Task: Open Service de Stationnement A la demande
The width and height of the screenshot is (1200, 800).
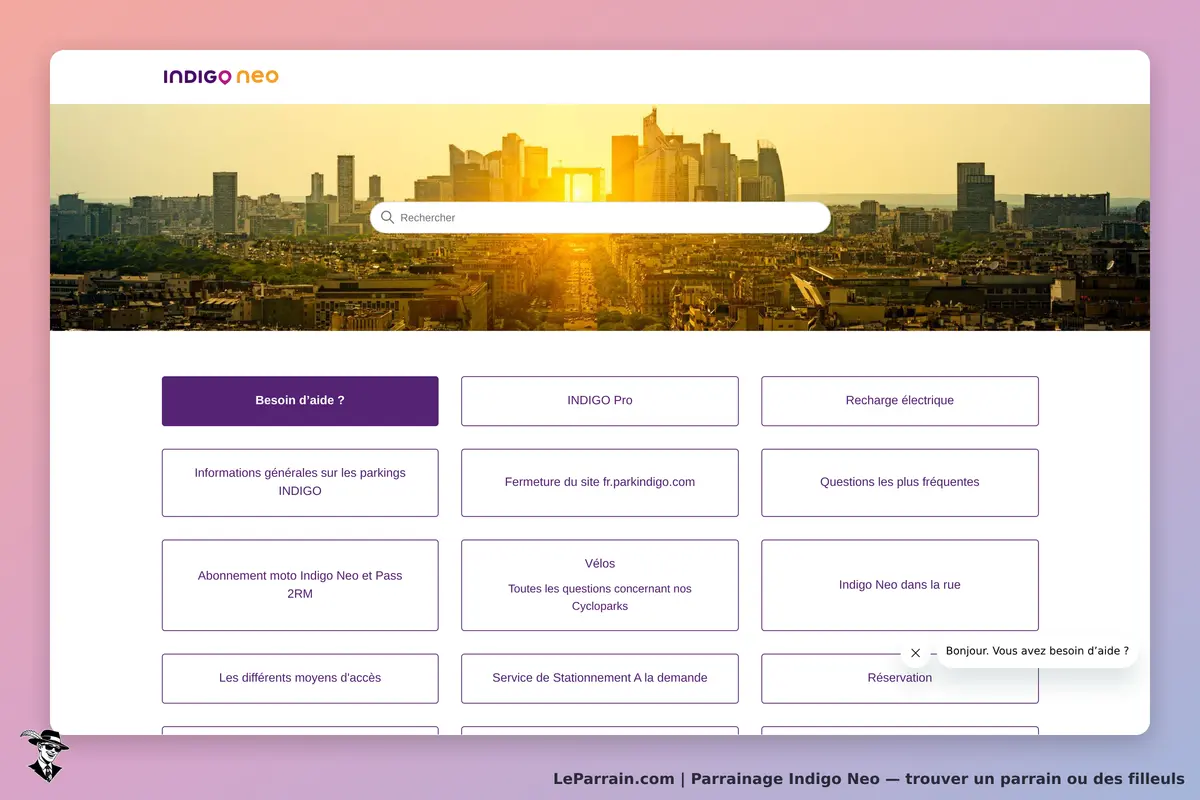Action: point(600,678)
